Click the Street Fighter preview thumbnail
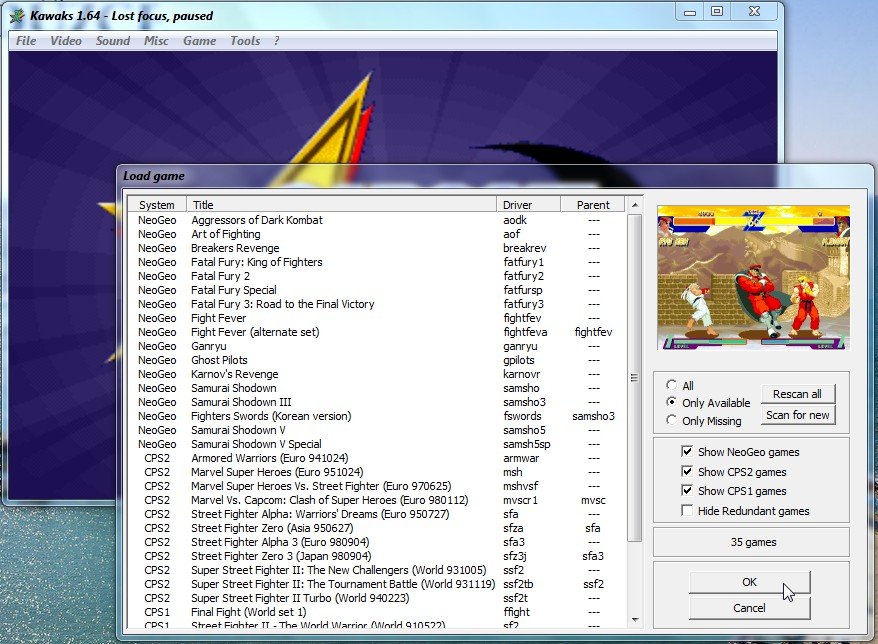The height and width of the screenshot is (644, 878). (753, 278)
